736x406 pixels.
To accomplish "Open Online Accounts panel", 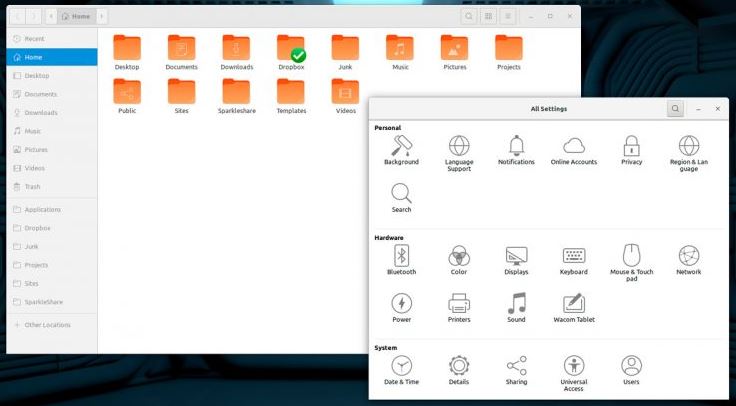I will [574, 147].
